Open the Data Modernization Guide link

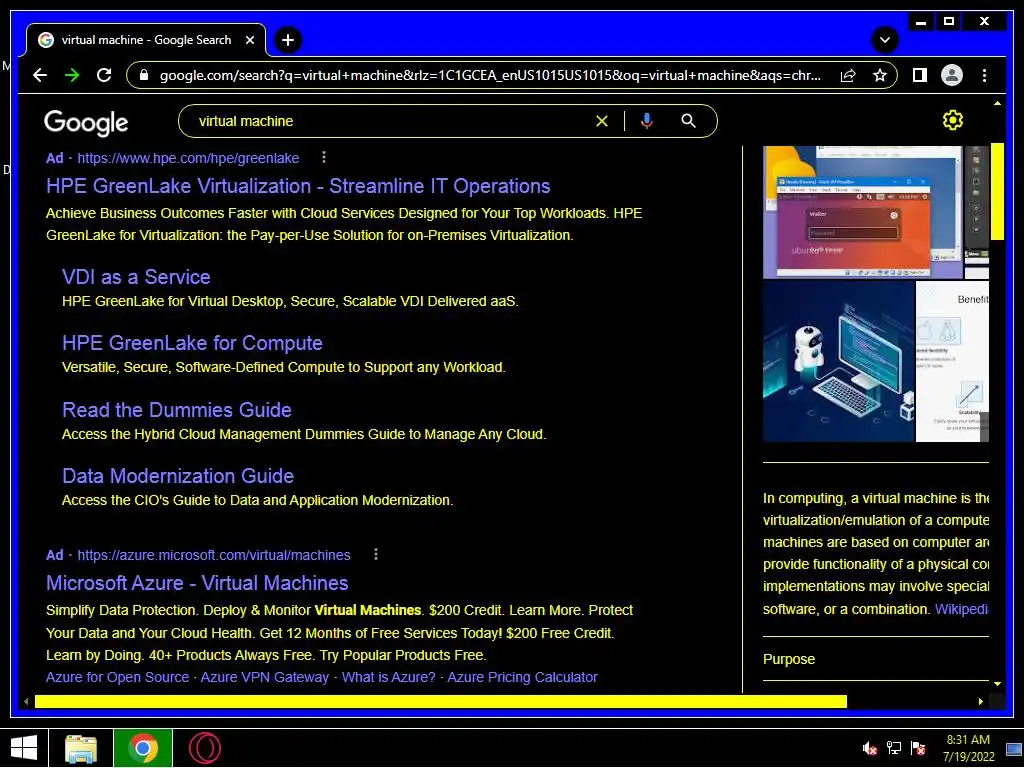point(178,475)
